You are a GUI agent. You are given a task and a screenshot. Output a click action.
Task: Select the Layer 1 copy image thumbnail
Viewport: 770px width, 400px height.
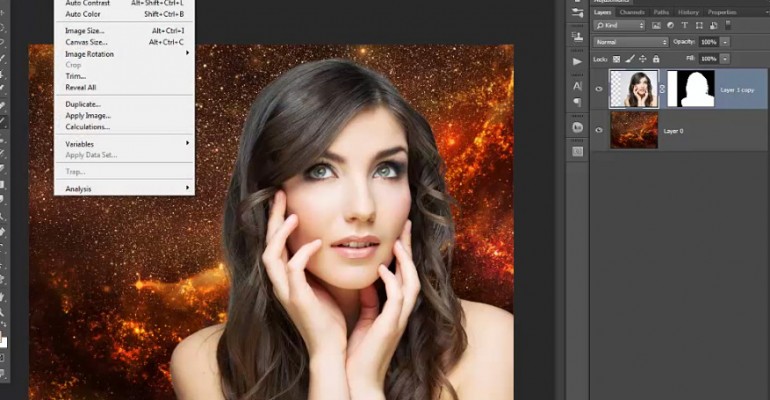pos(634,89)
